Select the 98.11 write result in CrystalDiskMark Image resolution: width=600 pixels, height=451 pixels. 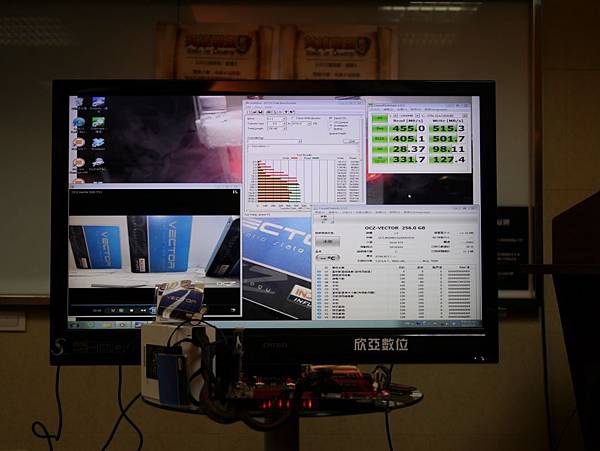coord(448,149)
